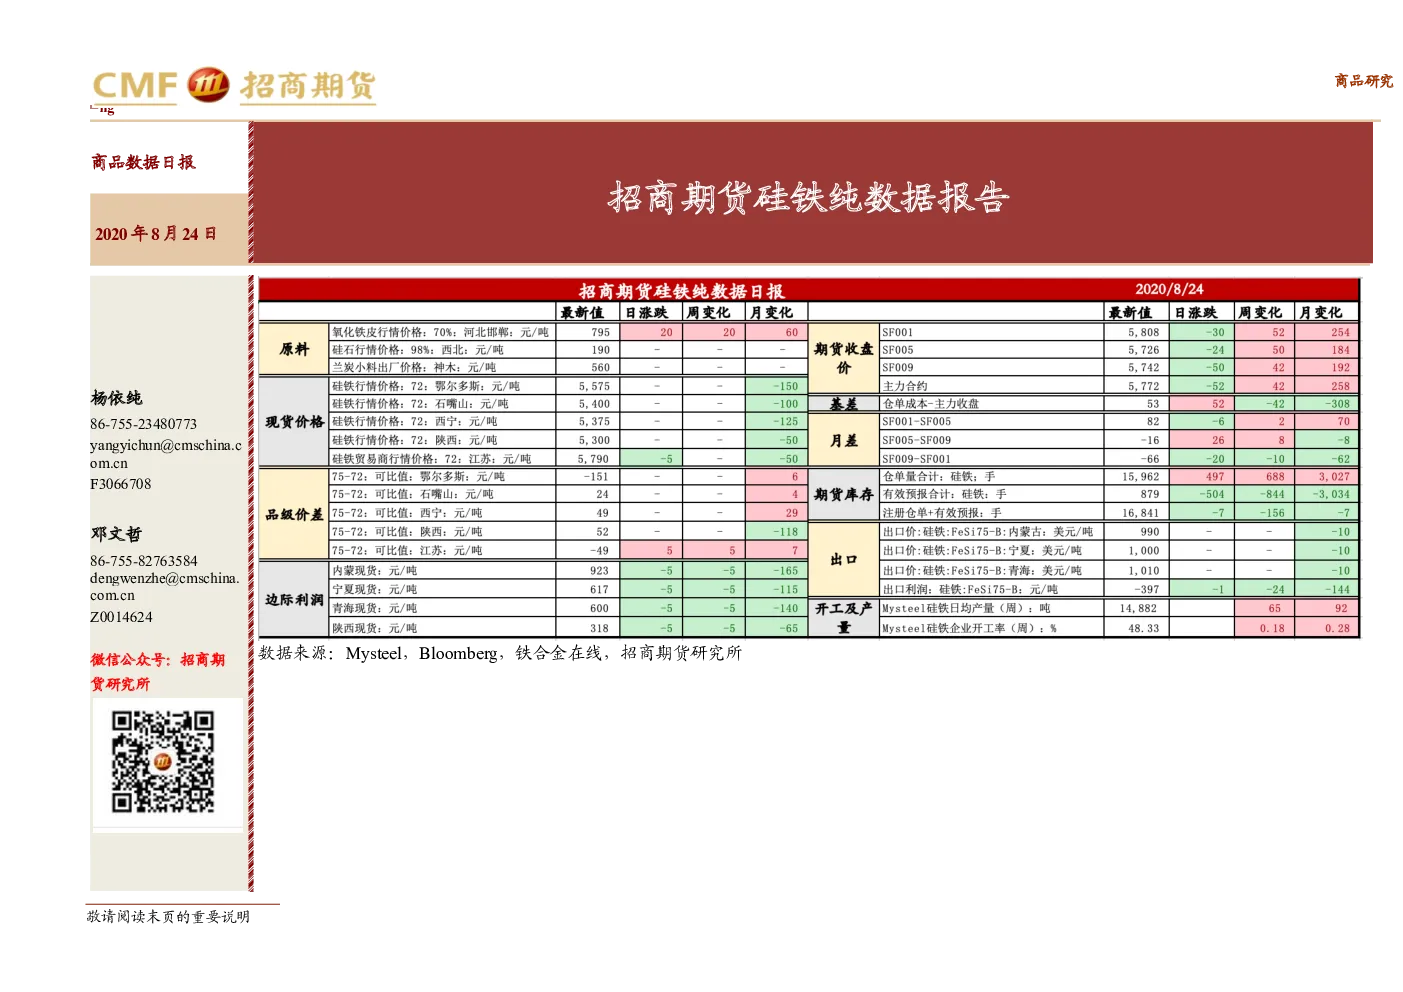Select the SF001-SF005 spread row label
Image resolution: width=1403 pixels, height=992 pixels.
917,421
